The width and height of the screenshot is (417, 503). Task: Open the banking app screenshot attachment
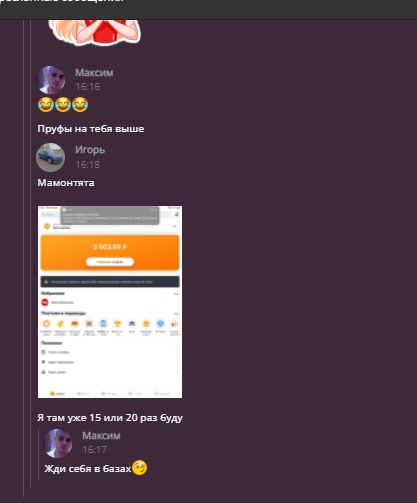coord(110,302)
